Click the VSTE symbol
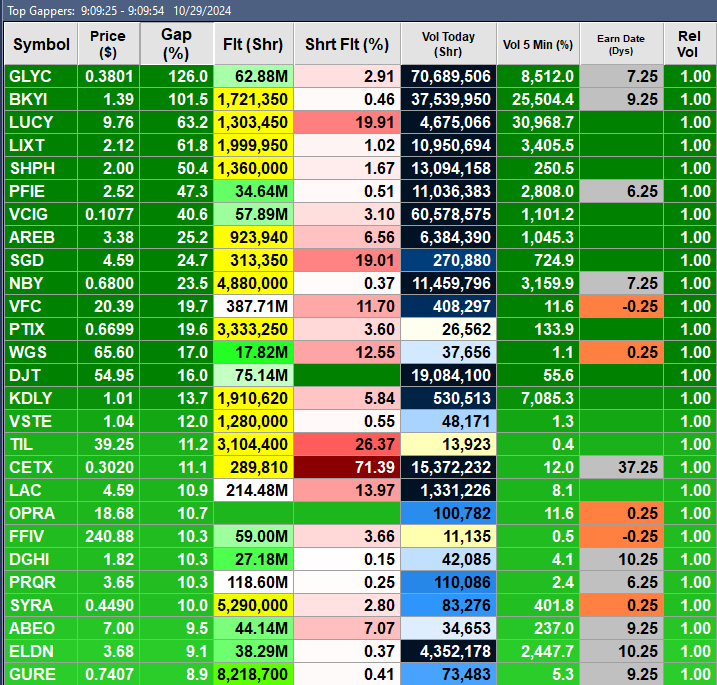 (x=41, y=421)
